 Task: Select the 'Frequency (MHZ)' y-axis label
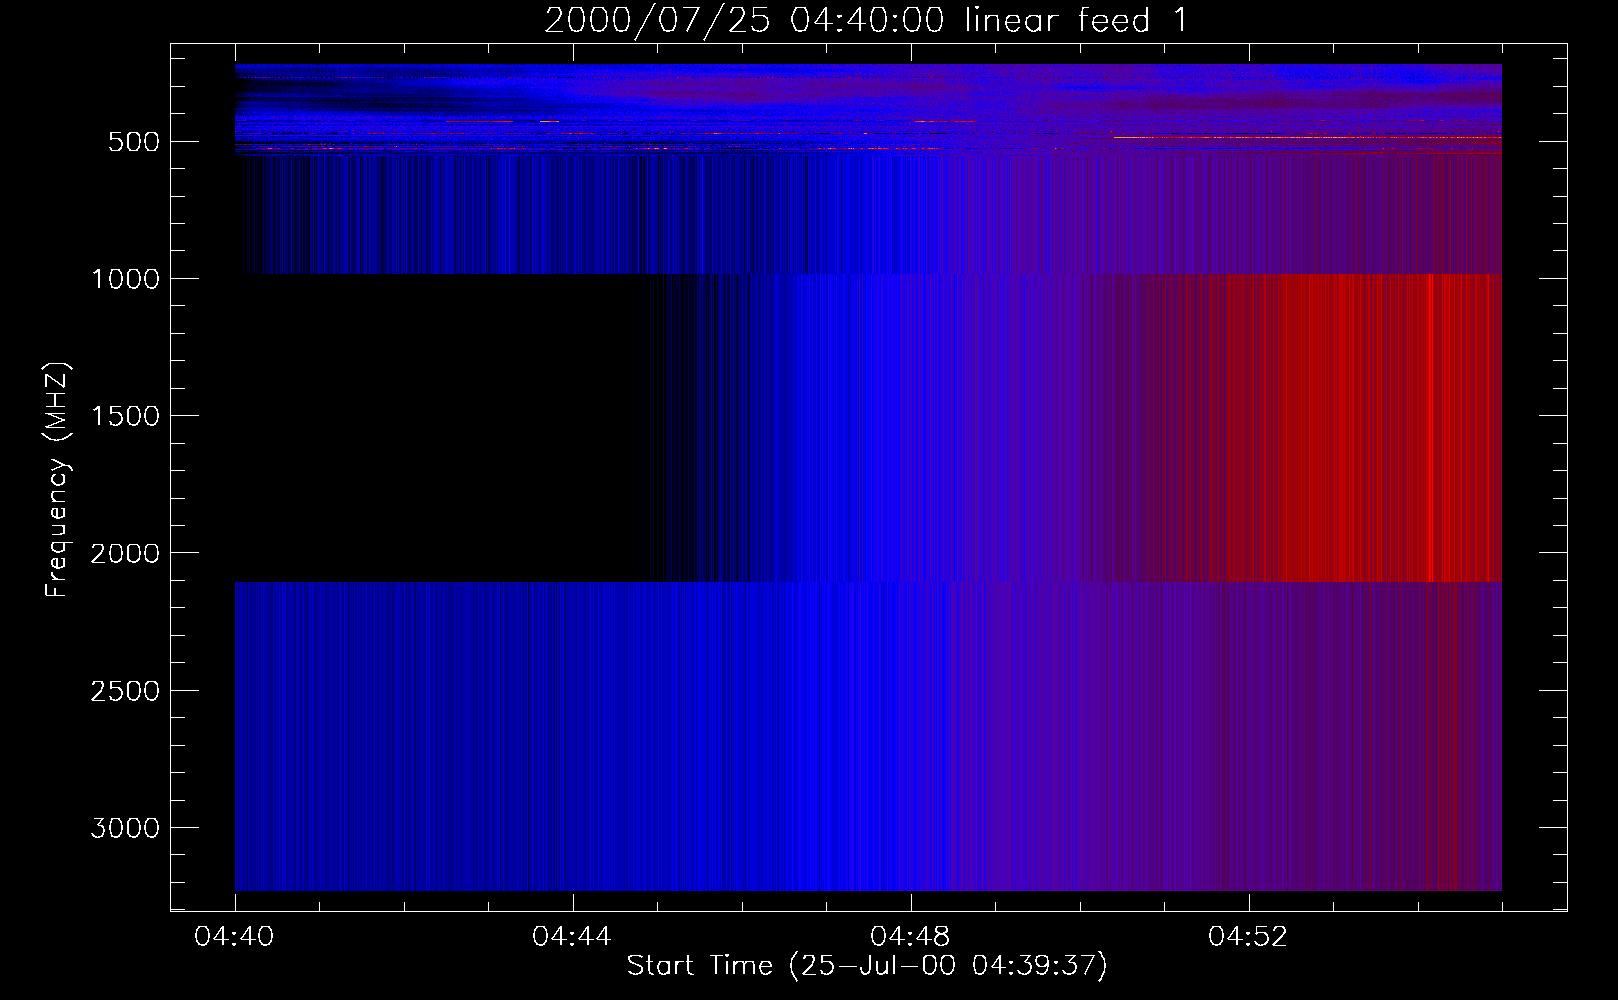coord(58,480)
